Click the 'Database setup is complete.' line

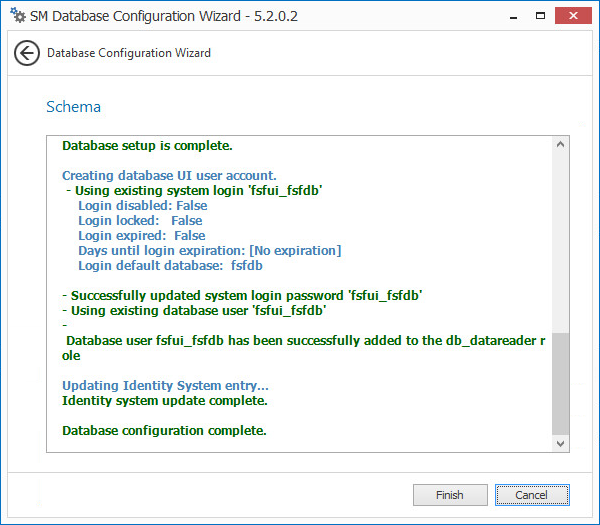click(x=147, y=146)
